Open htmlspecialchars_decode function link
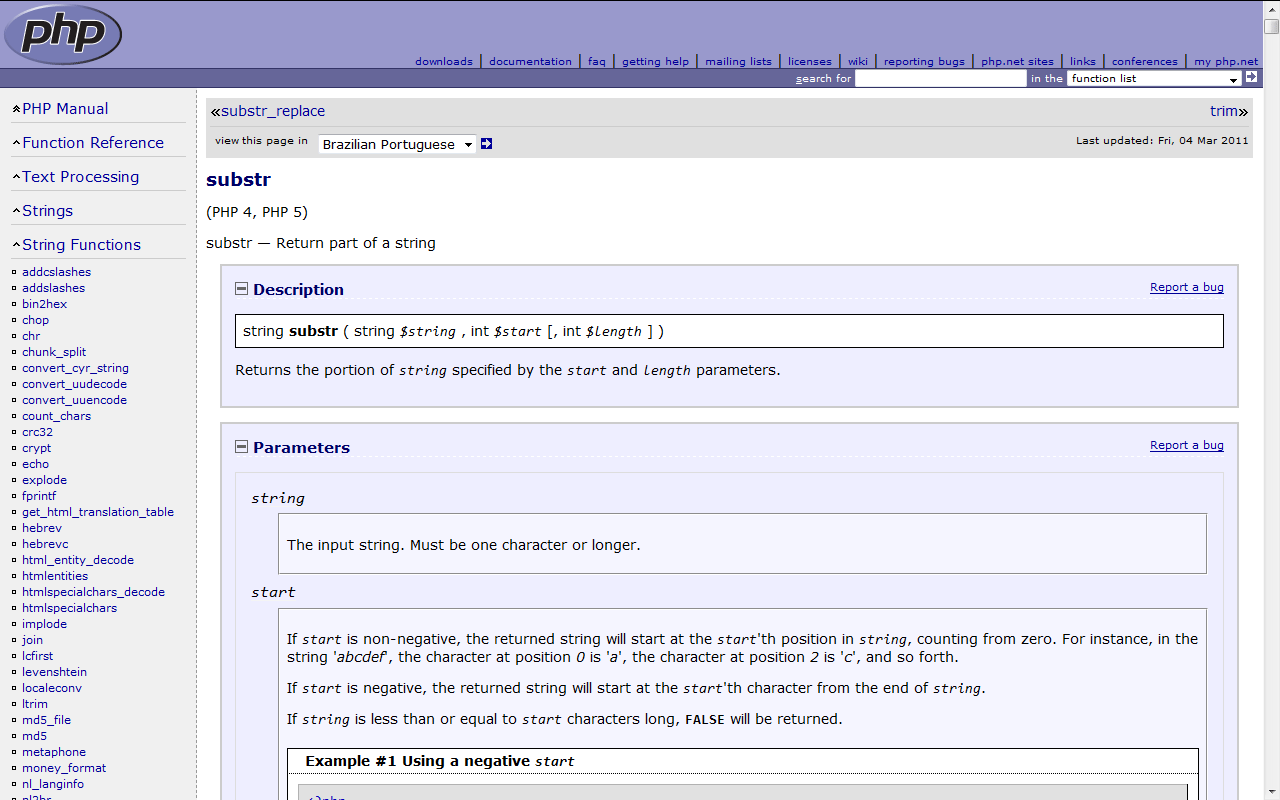Screen dimensions: 1280x800 coord(93,592)
